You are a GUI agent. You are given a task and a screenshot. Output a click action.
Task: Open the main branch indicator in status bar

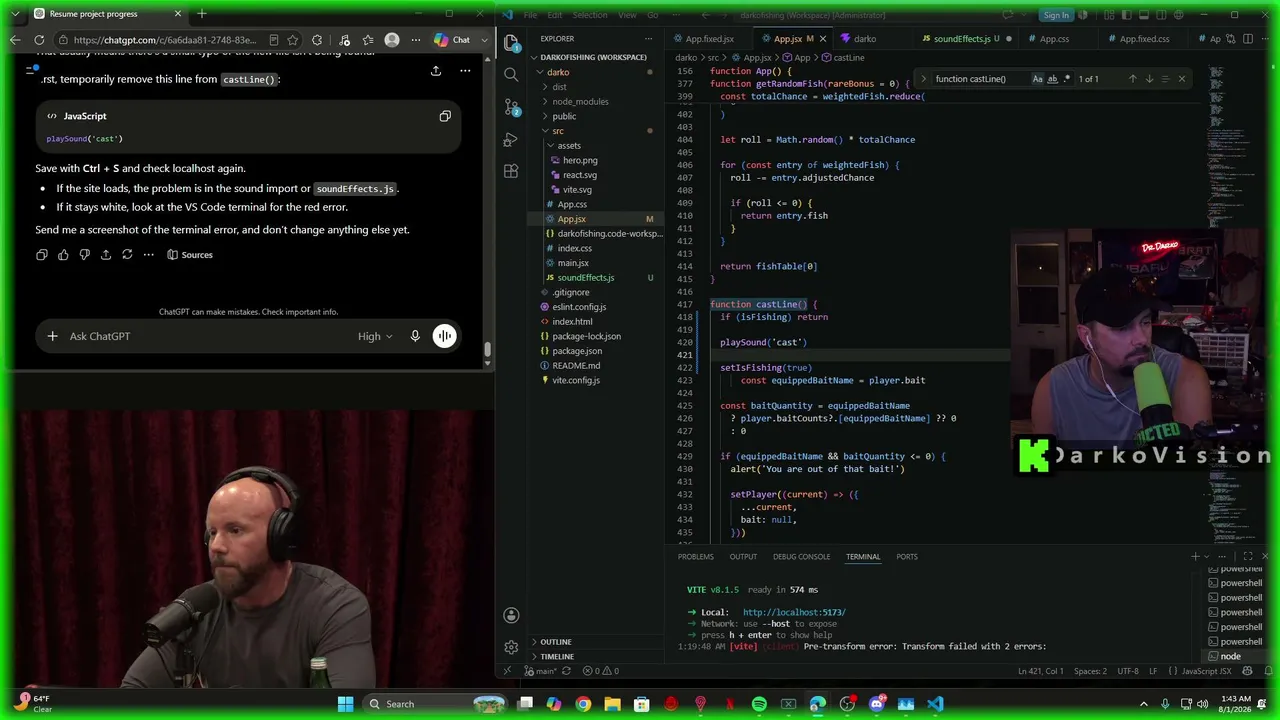541,671
